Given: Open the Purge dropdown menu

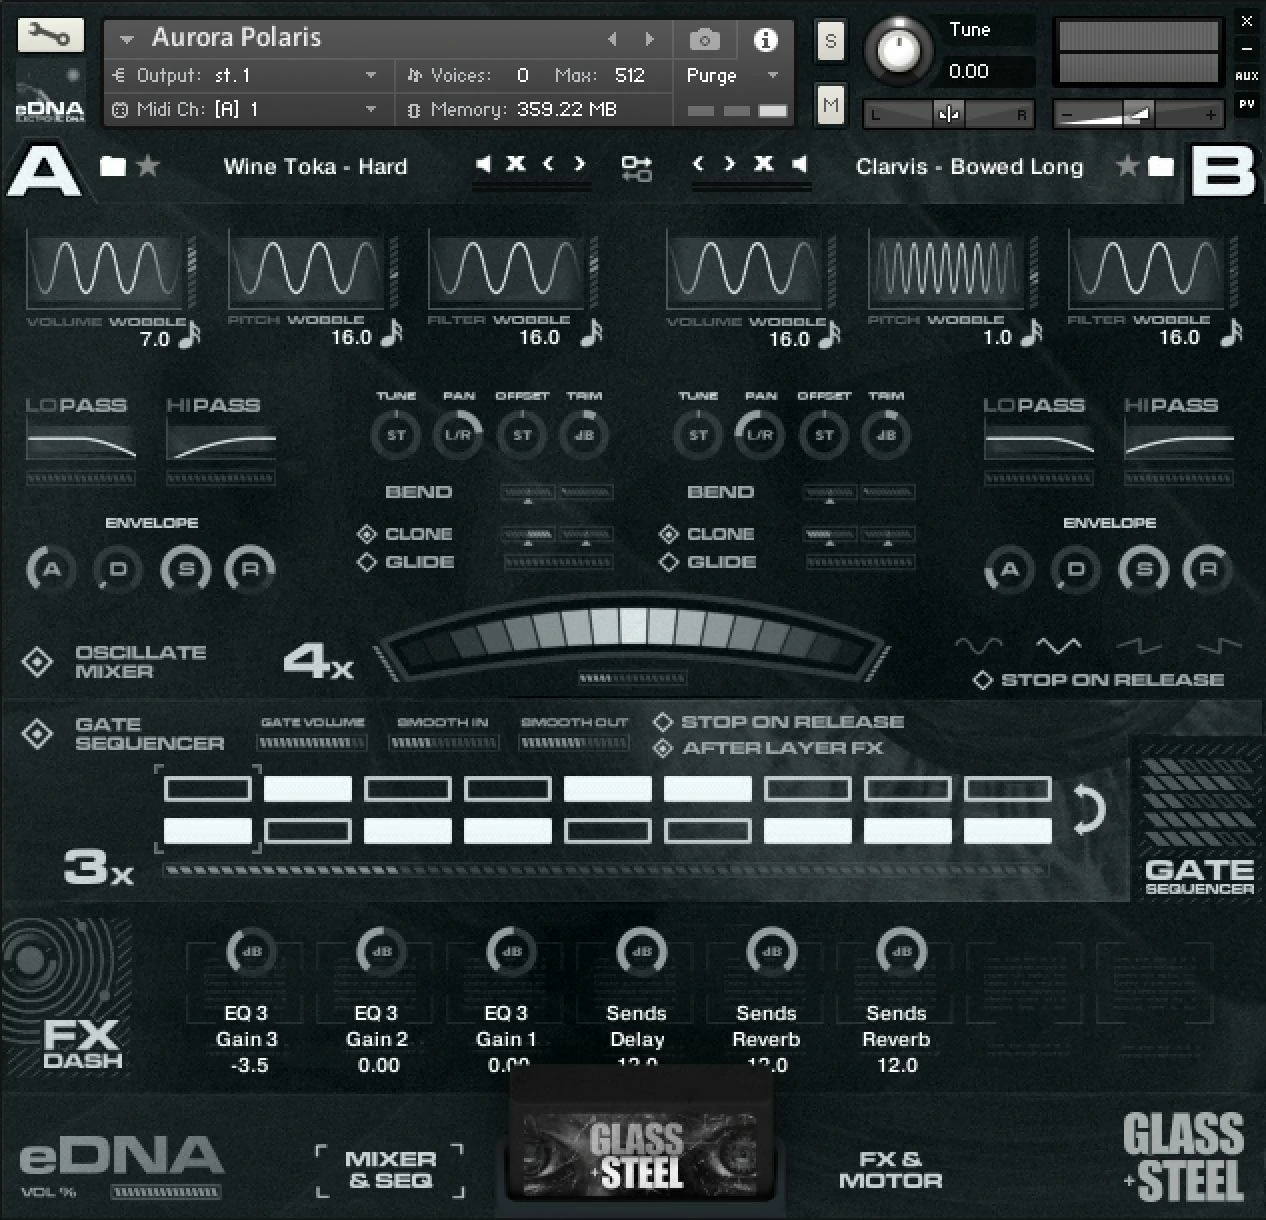Looking at the screenshot, I should point(772,76).
